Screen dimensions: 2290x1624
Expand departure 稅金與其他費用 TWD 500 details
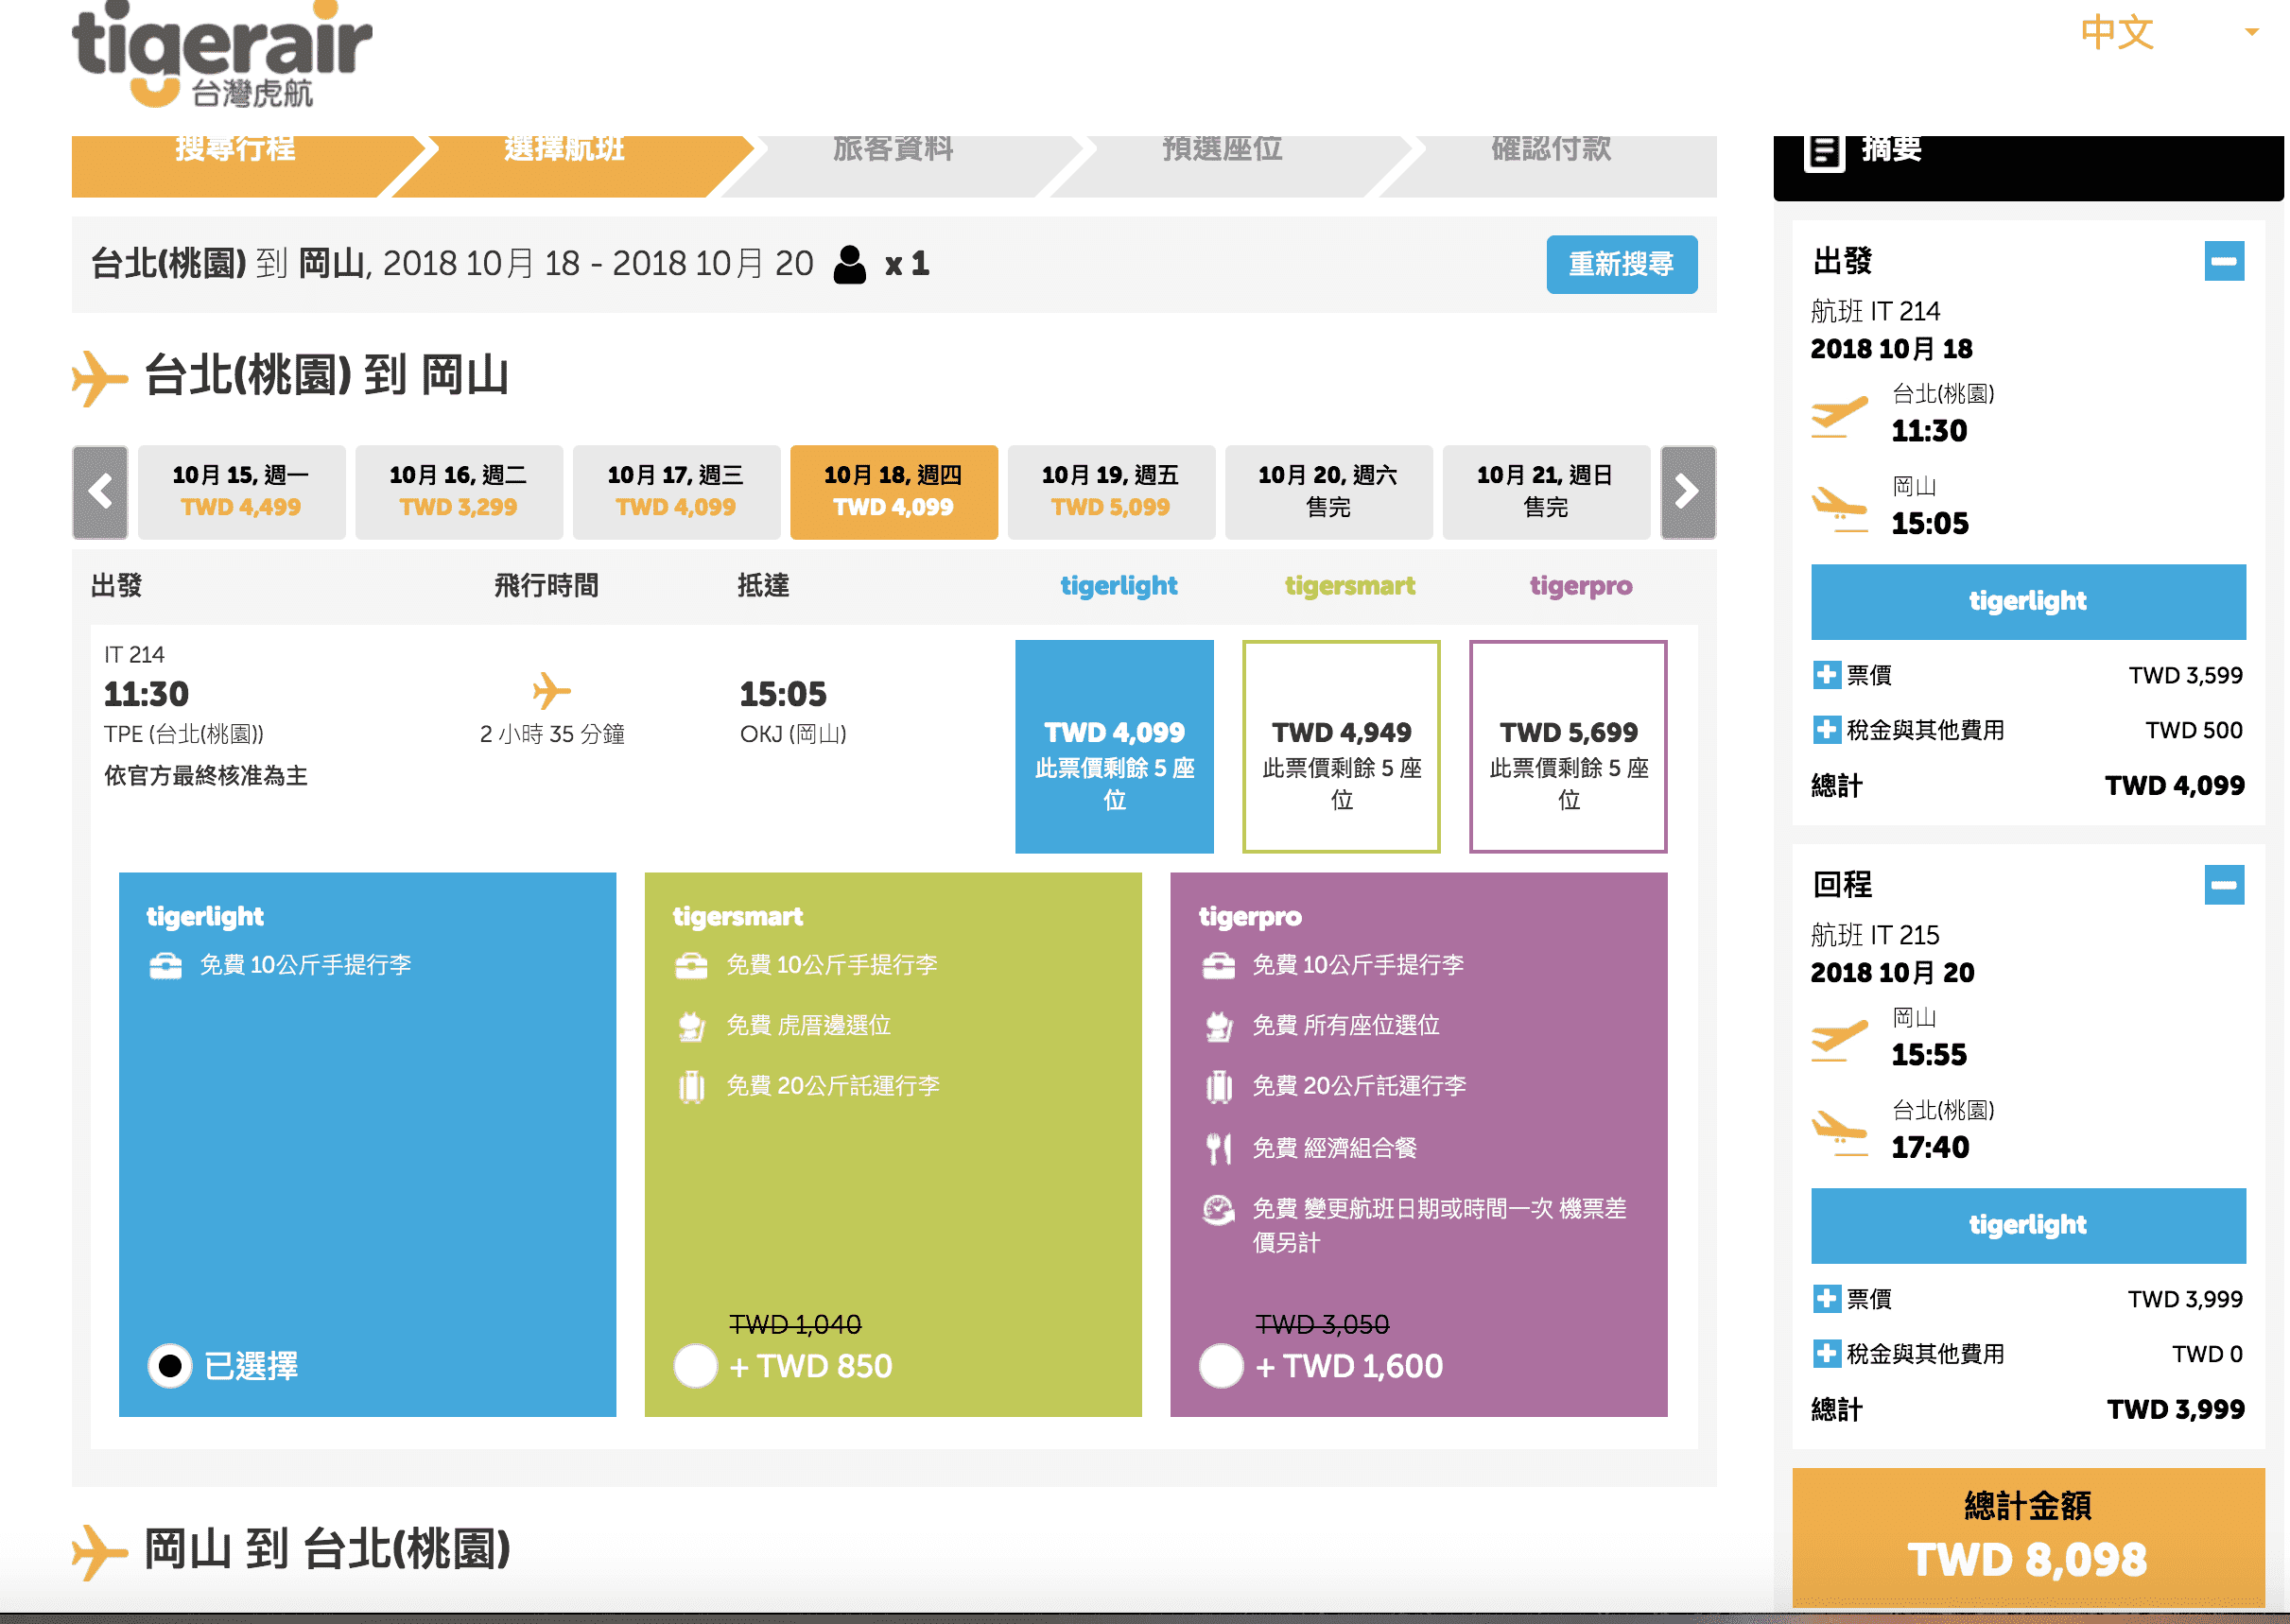(1826, 730)
